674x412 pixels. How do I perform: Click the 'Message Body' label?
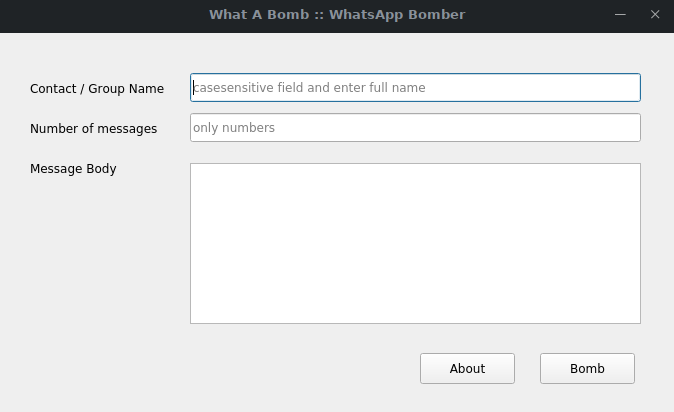point(73,169)
